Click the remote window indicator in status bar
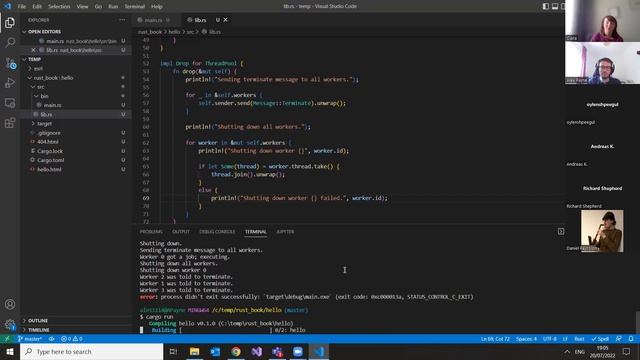 7,339
